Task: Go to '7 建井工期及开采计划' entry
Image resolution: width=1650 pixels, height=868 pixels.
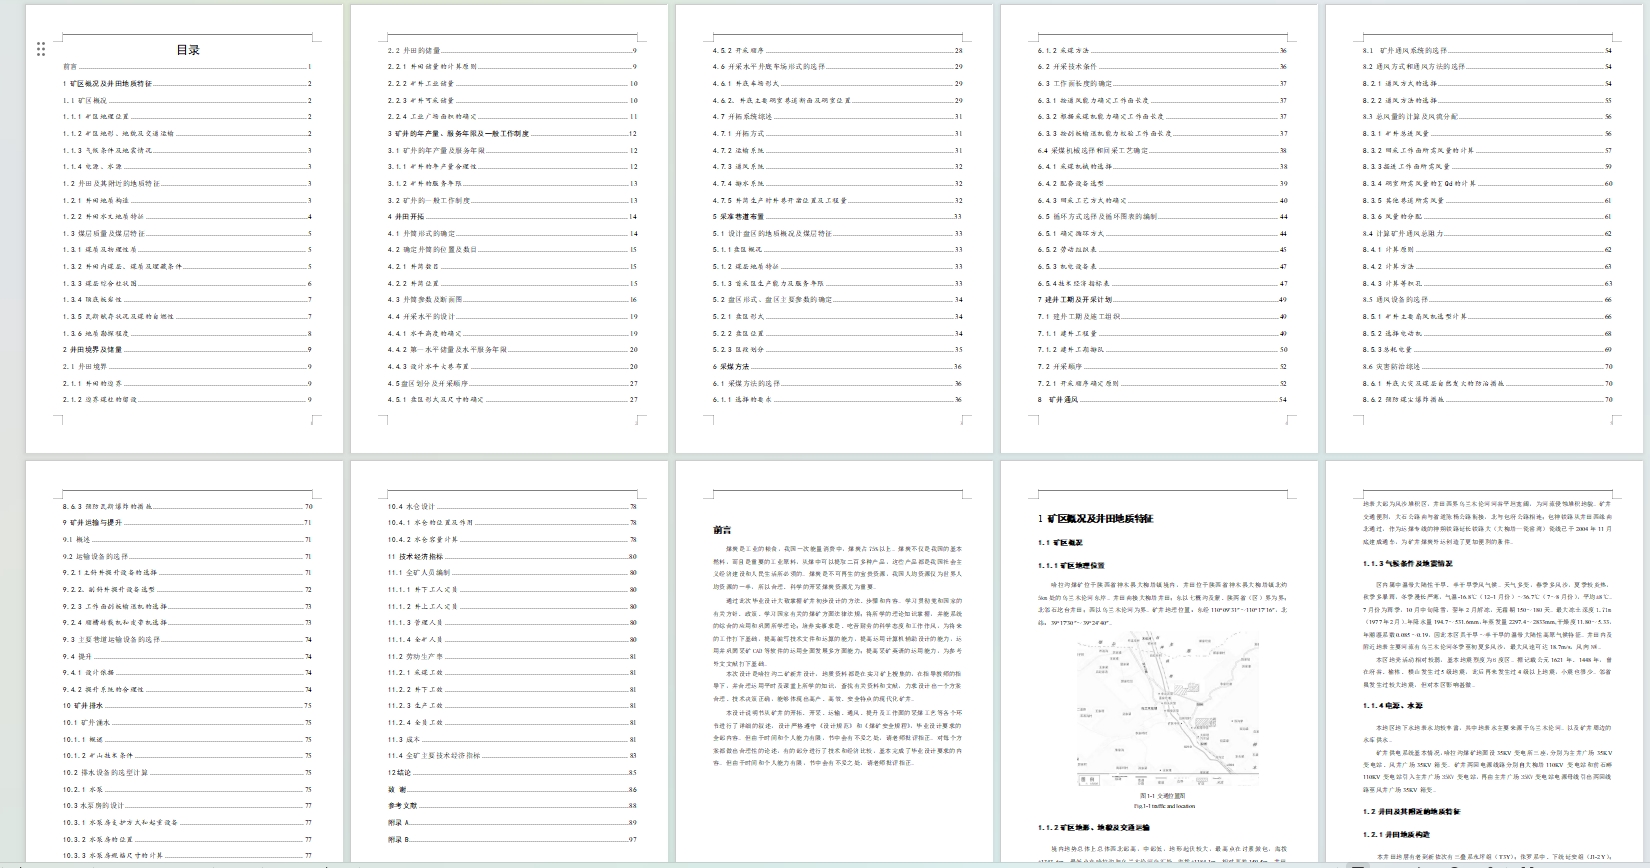Action: [1162, 299]
